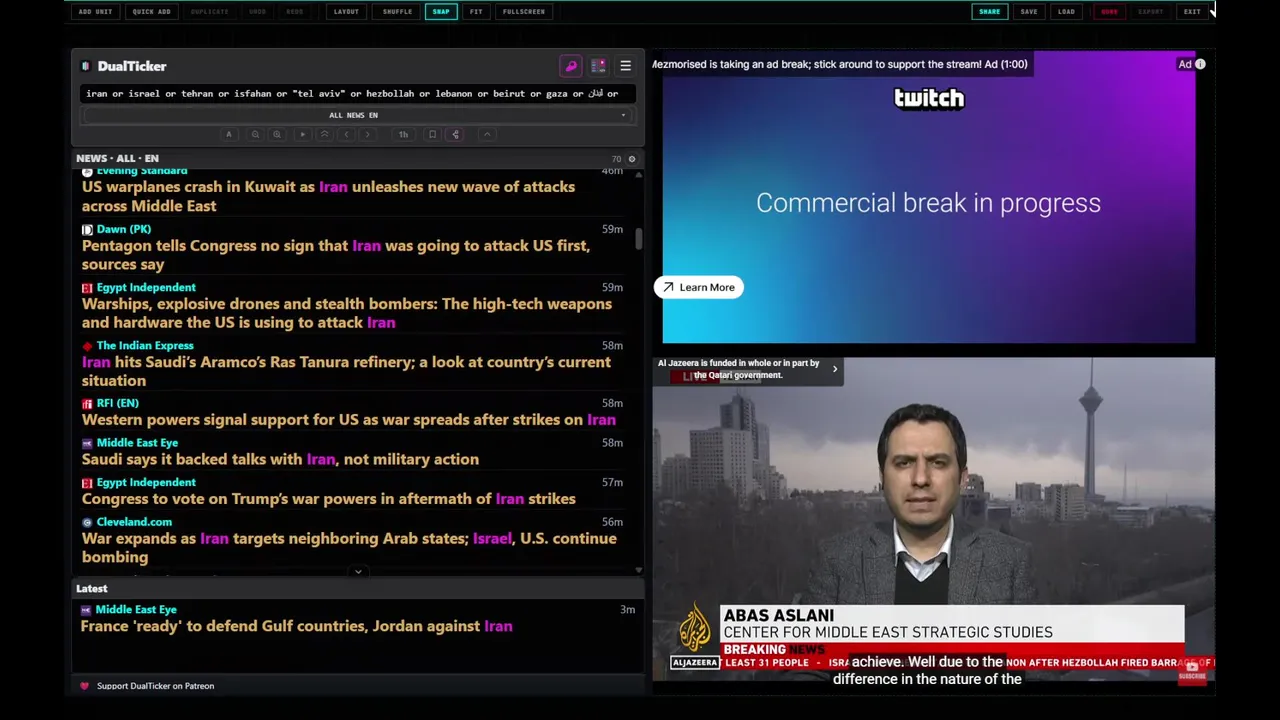This screenshot has height=720, width=1280.
Task: Open headline 'Pentagon tells Congress no sign'
Action: tap(335, 255)
